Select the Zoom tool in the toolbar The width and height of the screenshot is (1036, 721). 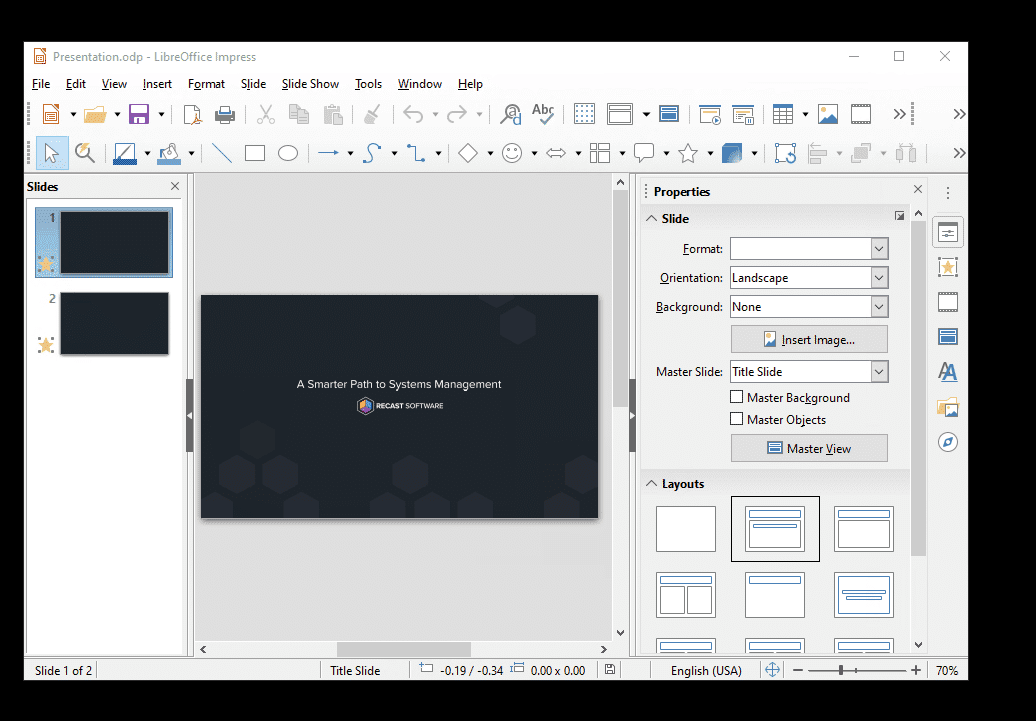pos(86,153)
